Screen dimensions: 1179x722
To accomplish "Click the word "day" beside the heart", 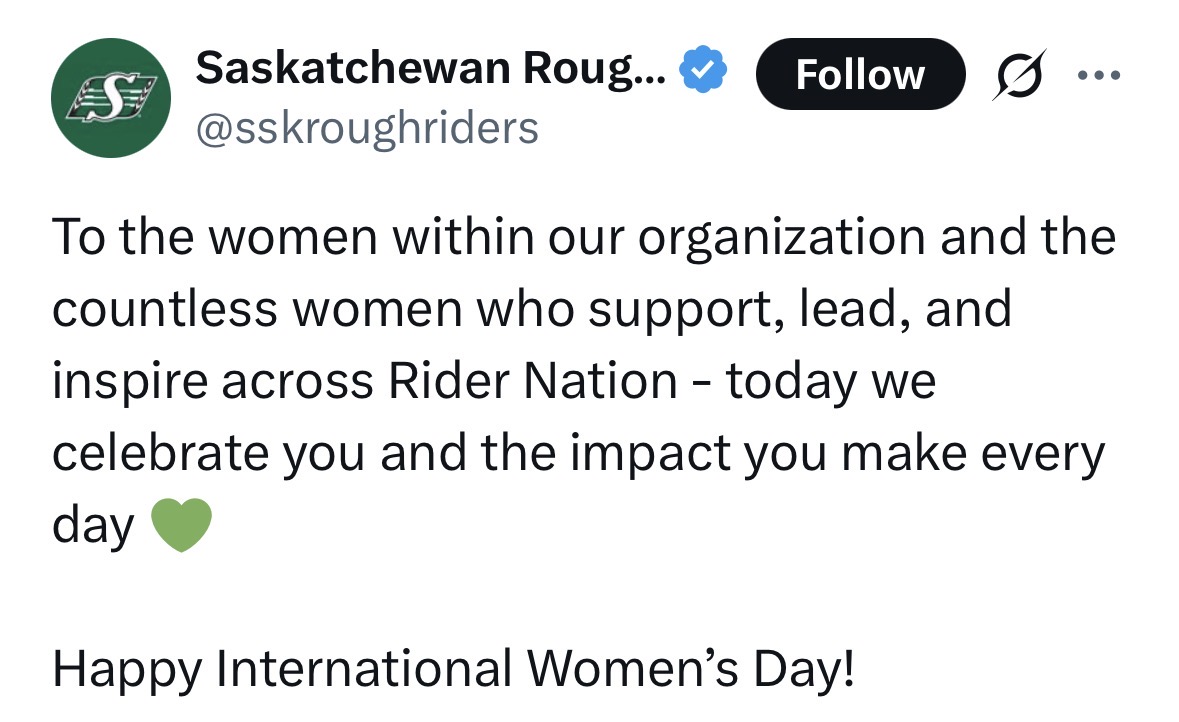I will 92,525.
